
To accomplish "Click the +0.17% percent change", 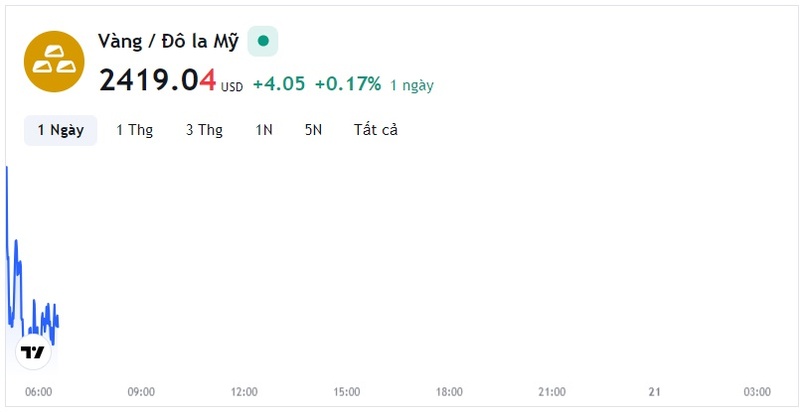I will pyautogui.click(x=348, y=84).
